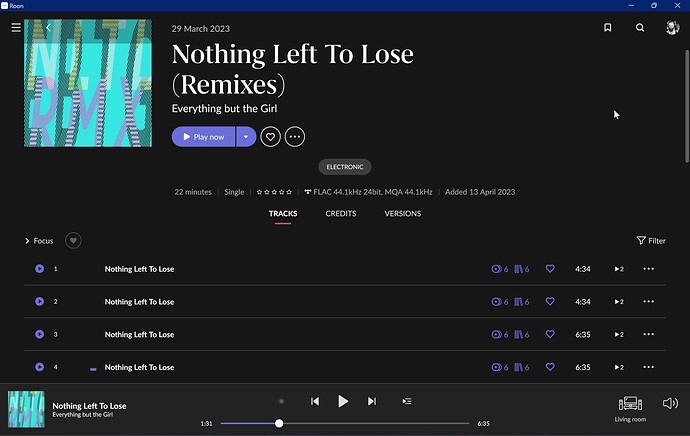Click the signal path dot indicator
The image size is (690, 436).
[282, 401]
